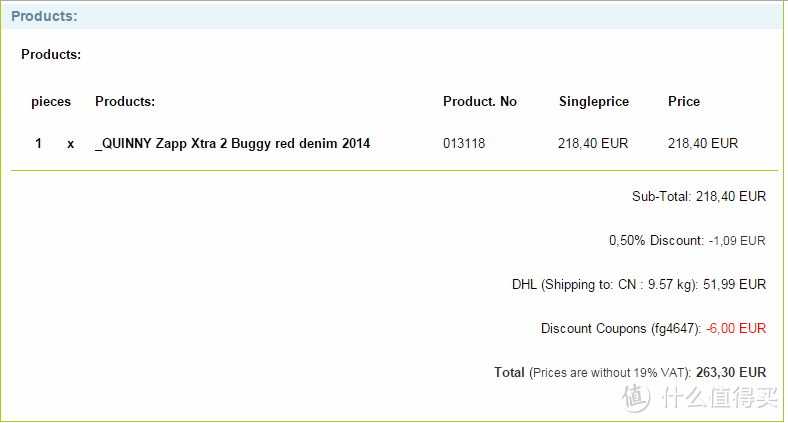The image size is (788, 423).
Task: Click the Sub-Total amount line
Action: [x=699, y=196]
